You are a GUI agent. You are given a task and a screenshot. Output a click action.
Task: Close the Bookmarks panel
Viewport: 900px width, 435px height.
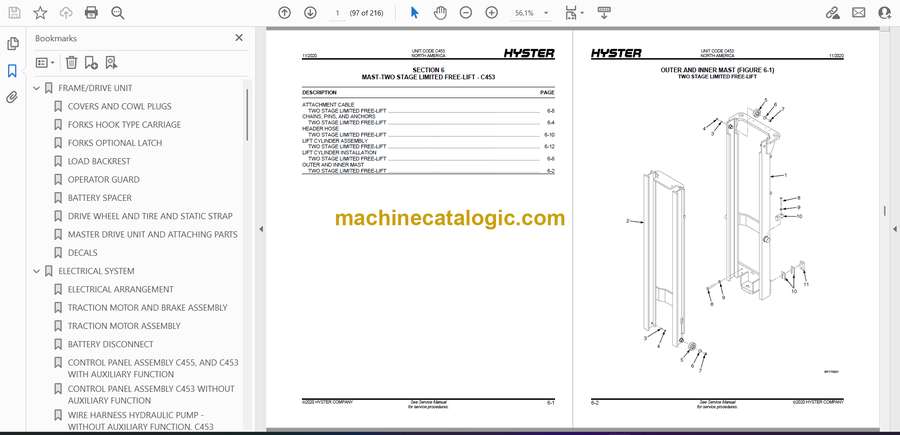tap(239, 38)
